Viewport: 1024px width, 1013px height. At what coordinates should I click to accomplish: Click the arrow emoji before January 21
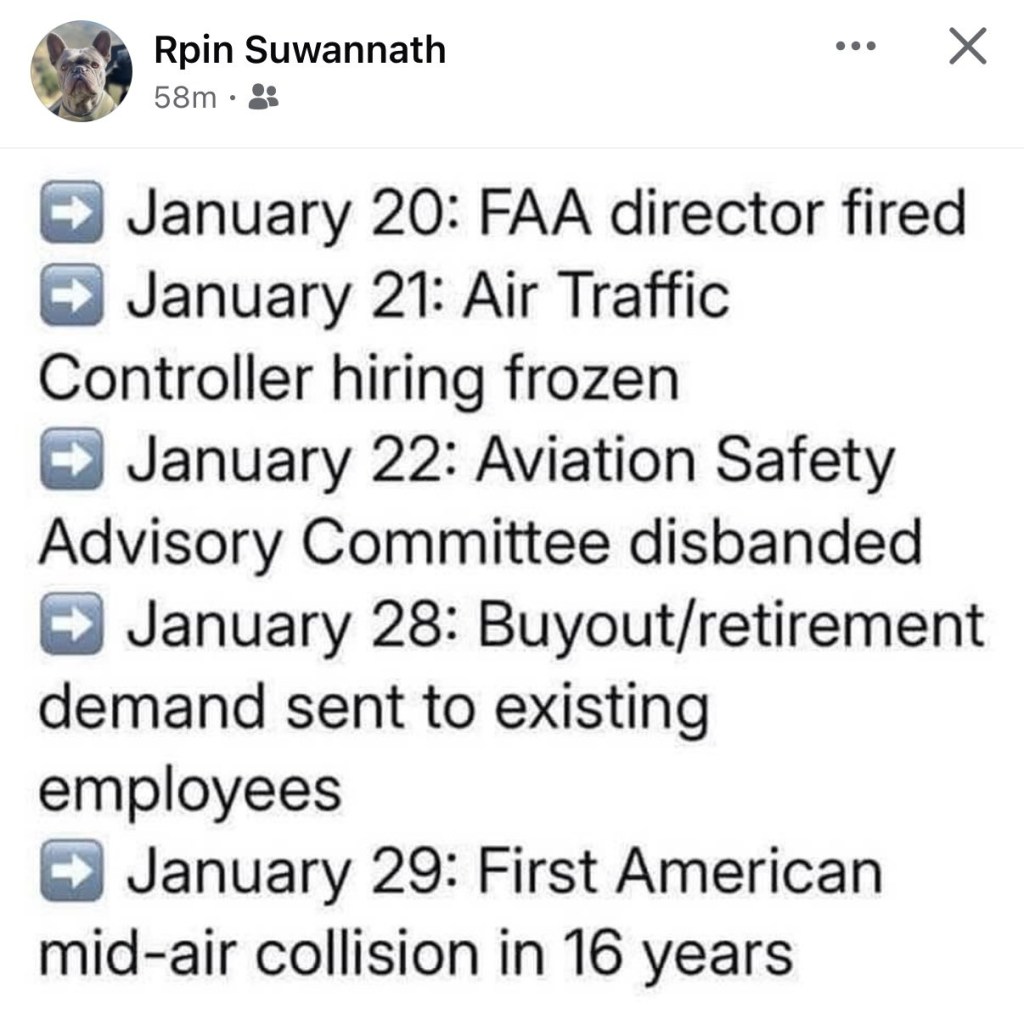pyautogui.click(x=70, y=296)
